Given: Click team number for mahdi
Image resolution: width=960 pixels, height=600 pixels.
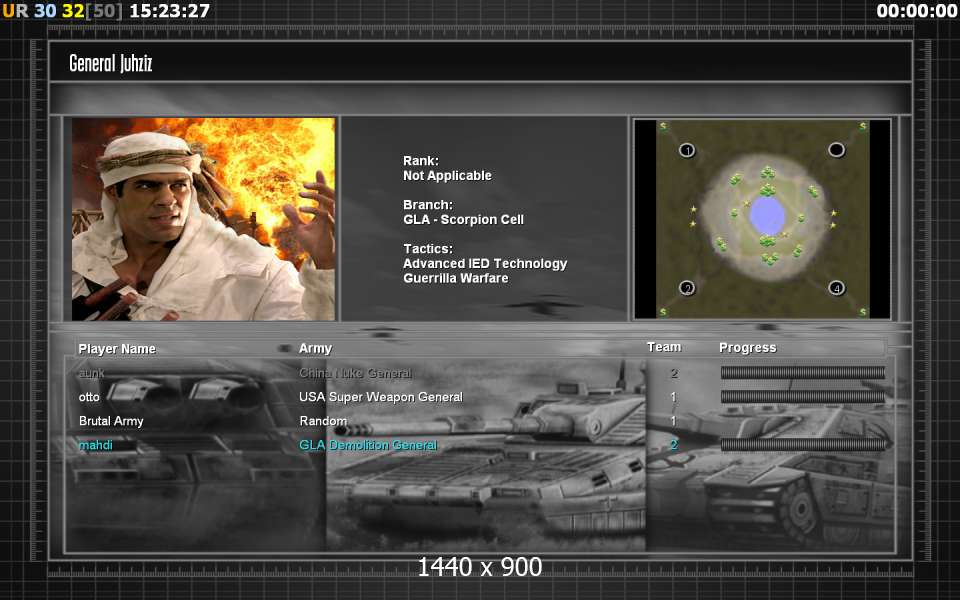Looking at the screenshot, I should [673, 445].
